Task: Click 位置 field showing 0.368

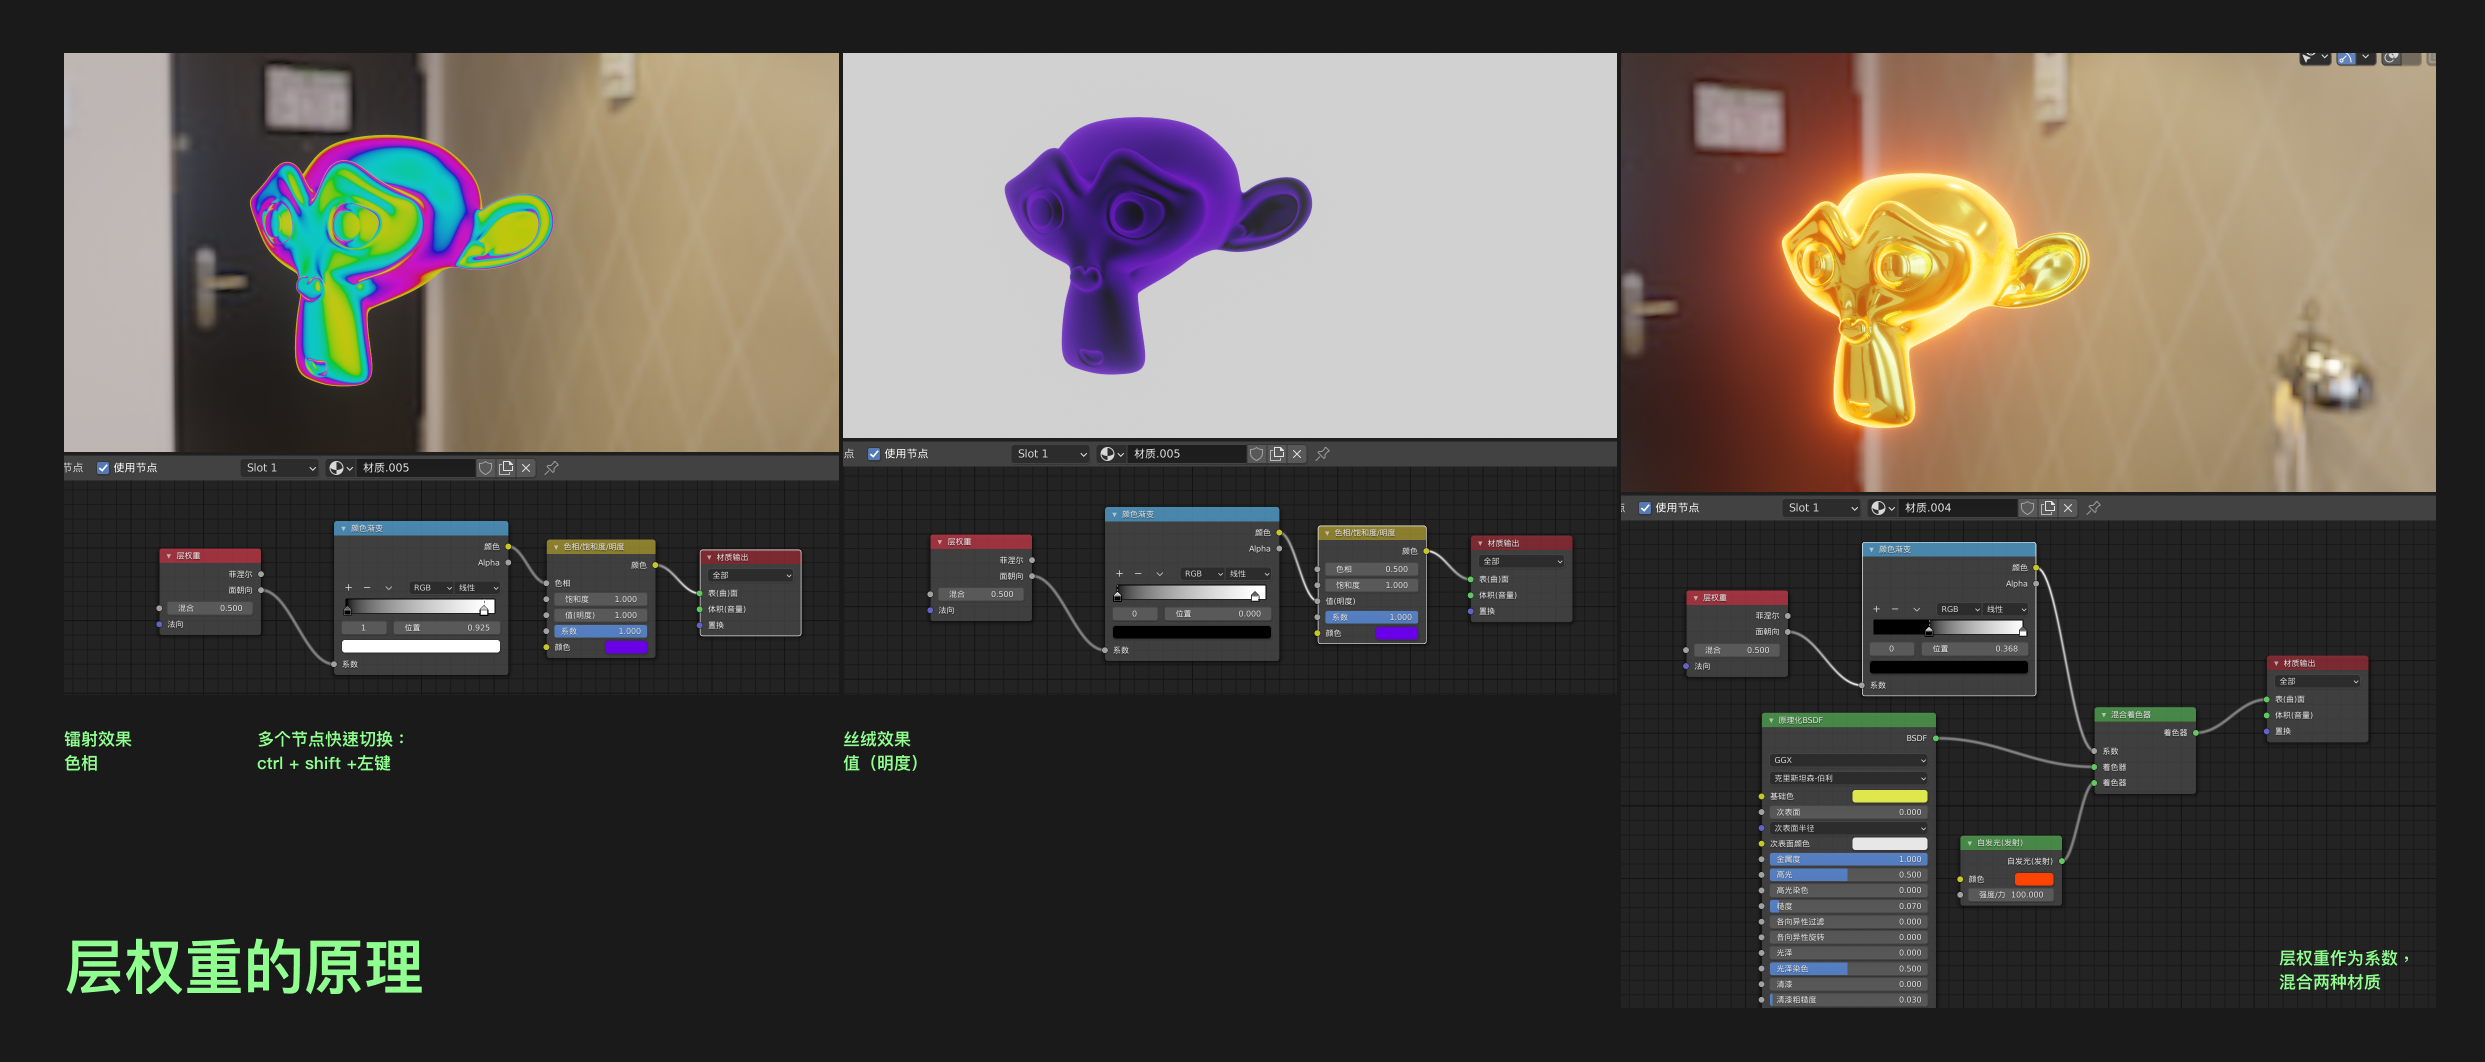Action: coord(1975,649)
